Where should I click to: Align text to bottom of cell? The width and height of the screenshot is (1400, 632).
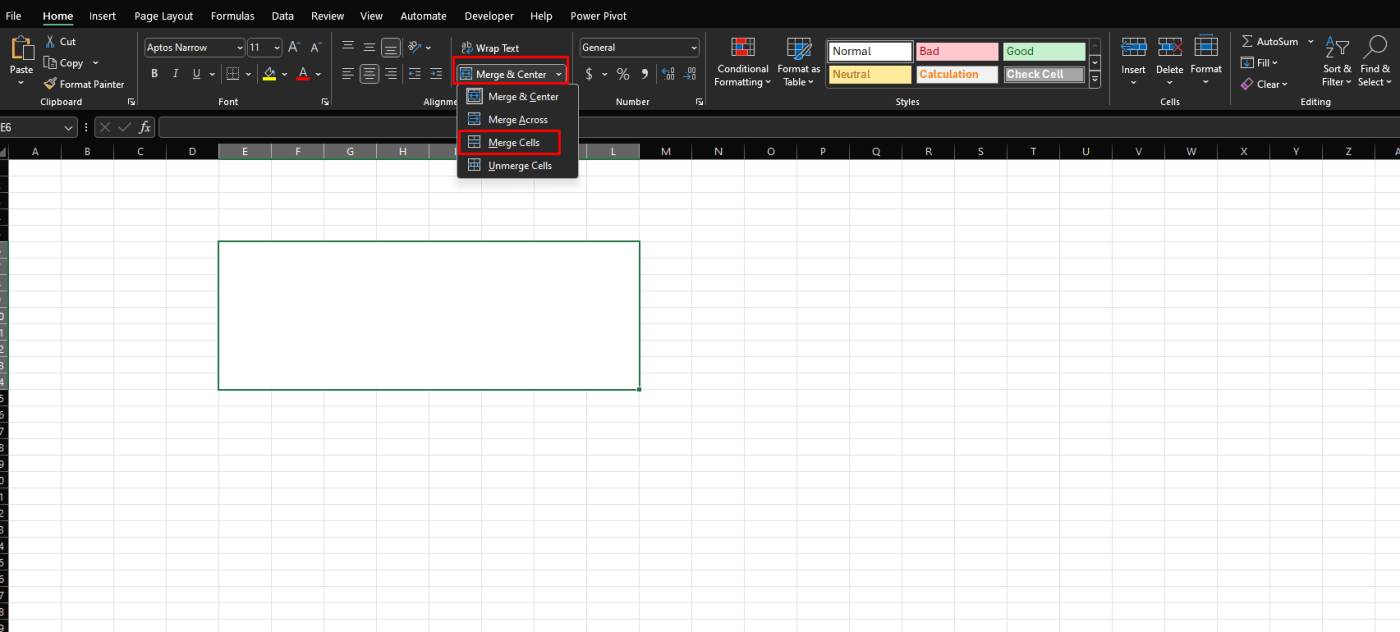[391, 47]
